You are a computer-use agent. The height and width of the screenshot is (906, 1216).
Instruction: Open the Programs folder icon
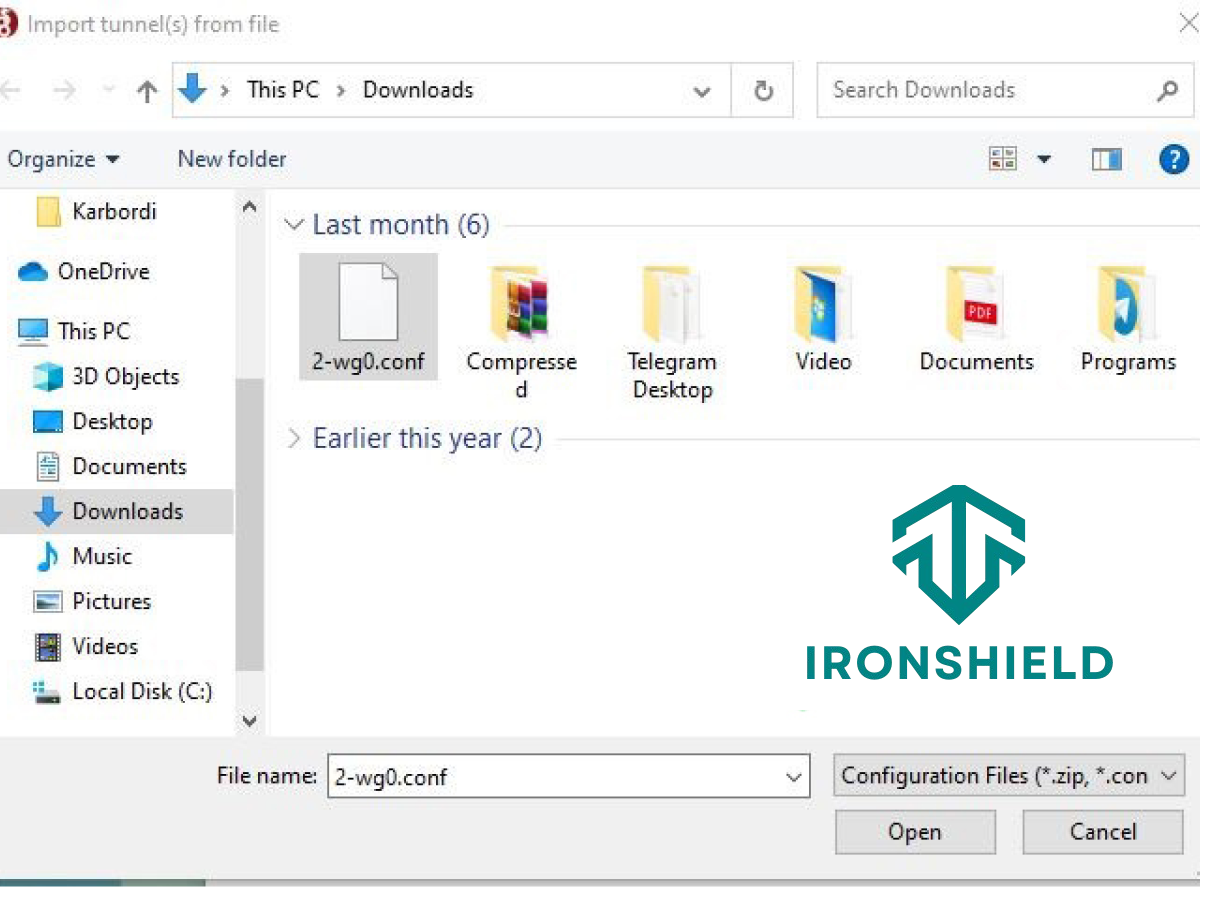1127,306
